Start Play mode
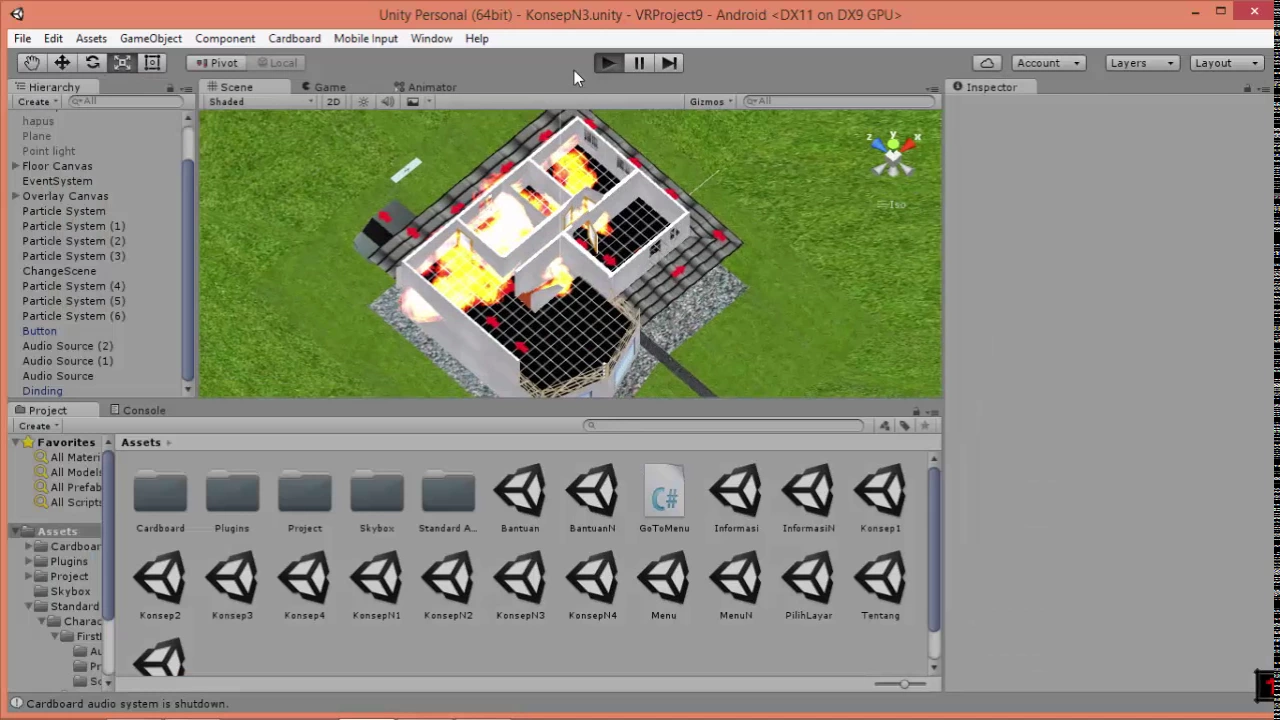 point(608,63)
